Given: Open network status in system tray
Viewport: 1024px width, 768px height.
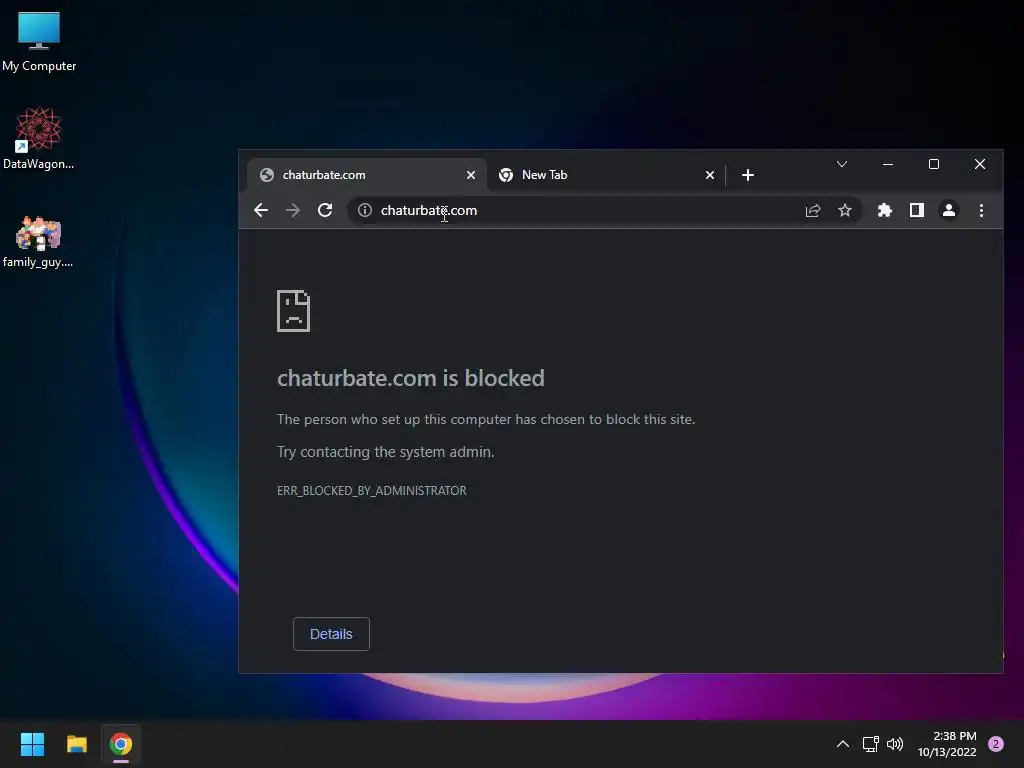Looking at the screenshot, I should tap(871, 744).
